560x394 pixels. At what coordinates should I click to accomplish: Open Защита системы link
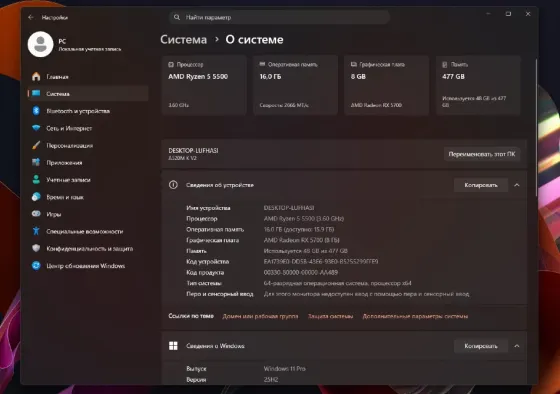[330, 316]
